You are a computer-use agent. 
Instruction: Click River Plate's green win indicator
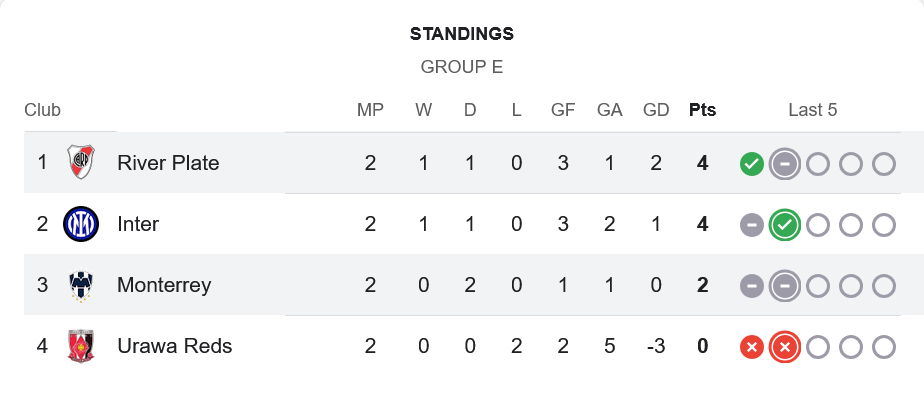click(x=752, y=164)
